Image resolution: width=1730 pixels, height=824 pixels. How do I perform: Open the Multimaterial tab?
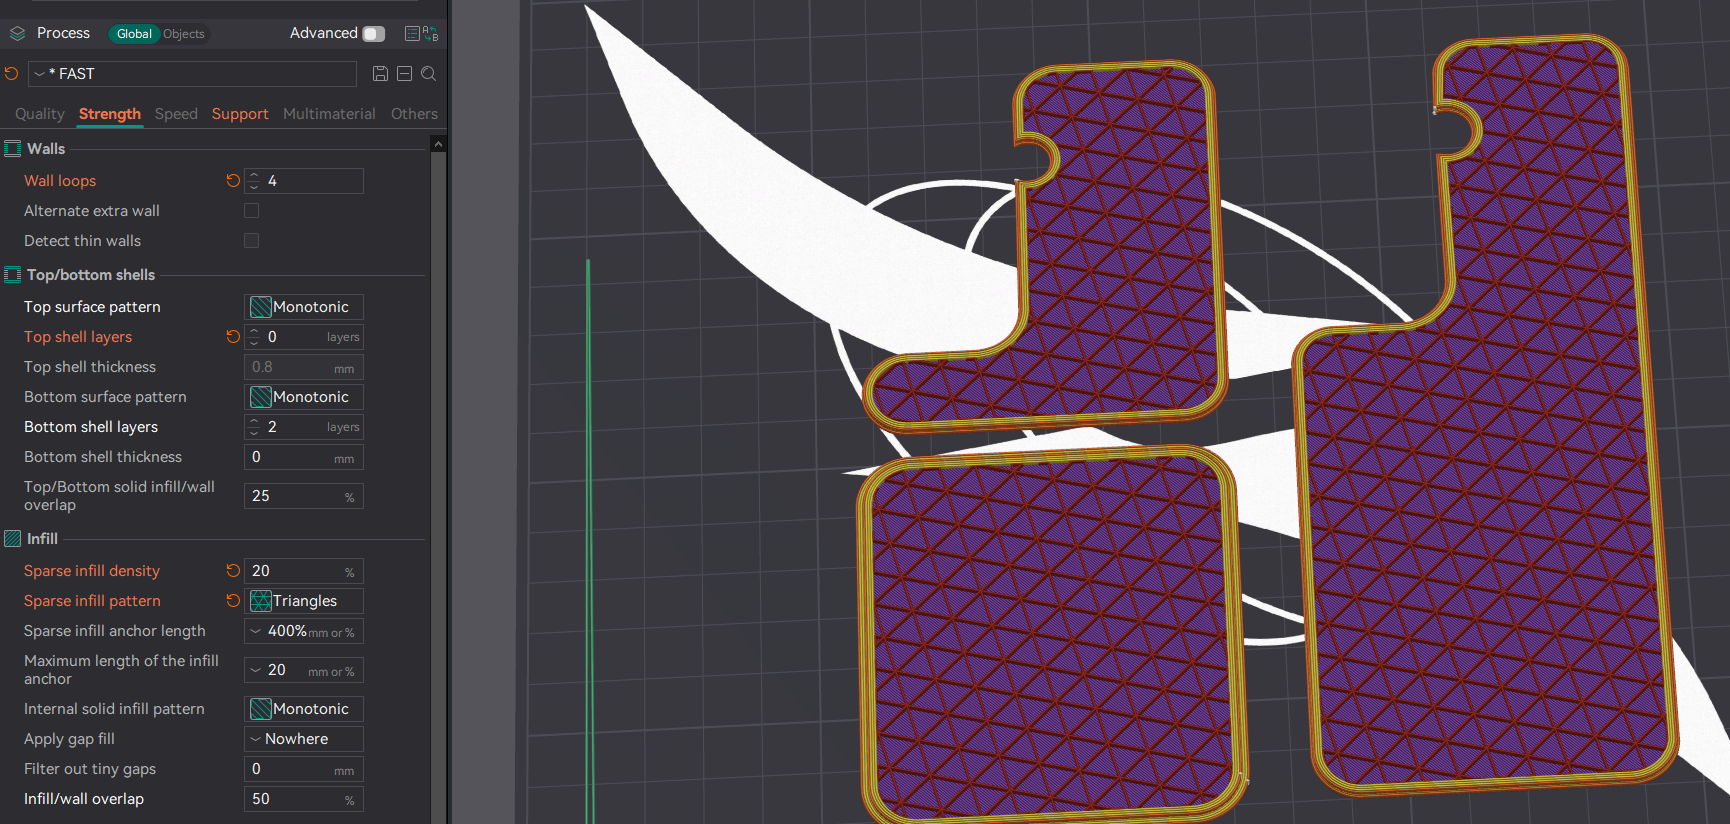pyautogui.click(x=329, y=114)
